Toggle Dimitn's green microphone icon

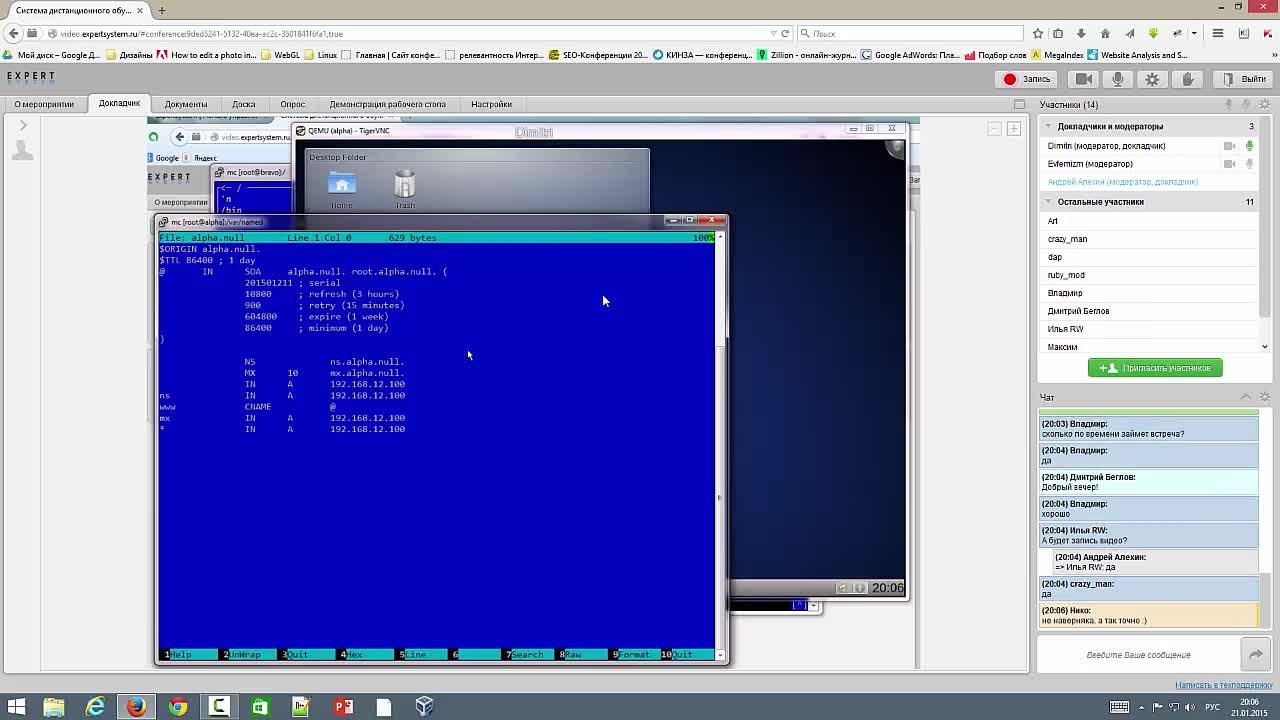point(1249,146)
